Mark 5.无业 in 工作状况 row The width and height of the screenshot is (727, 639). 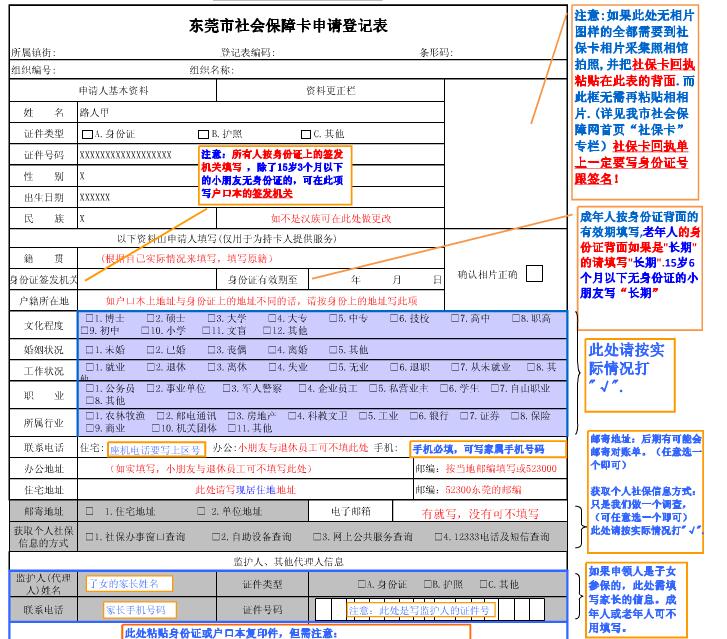(333, 367)
